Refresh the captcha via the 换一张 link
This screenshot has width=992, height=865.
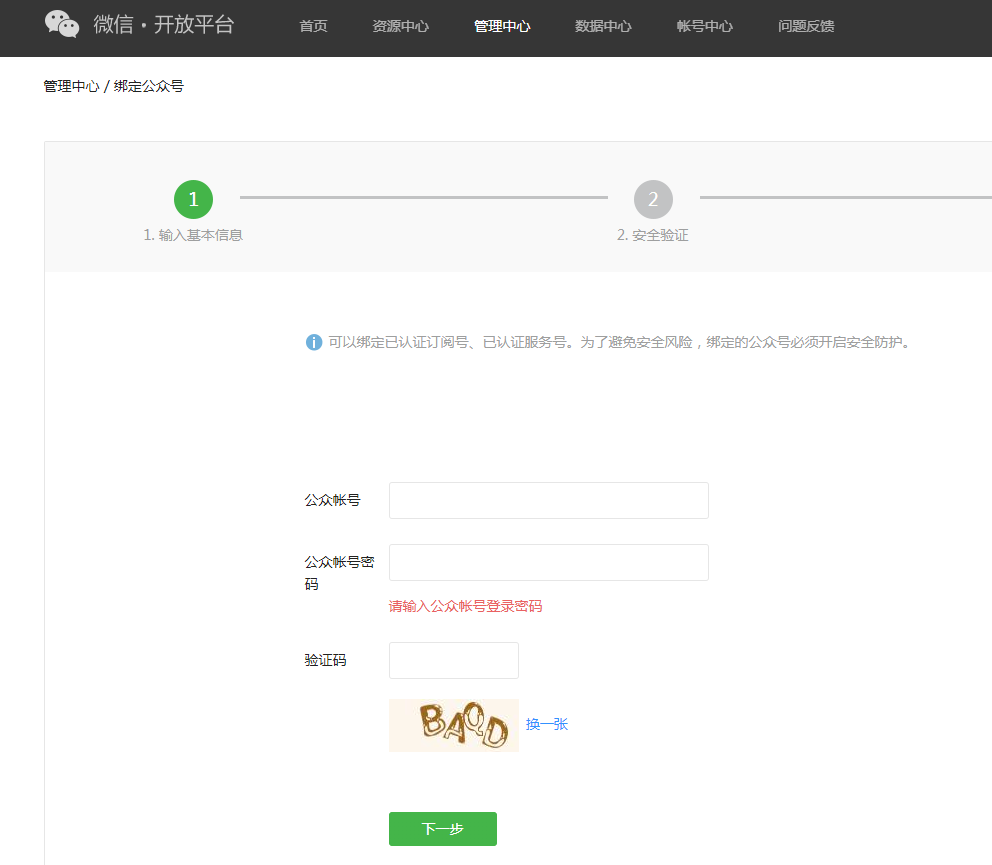tap(547, 724)
